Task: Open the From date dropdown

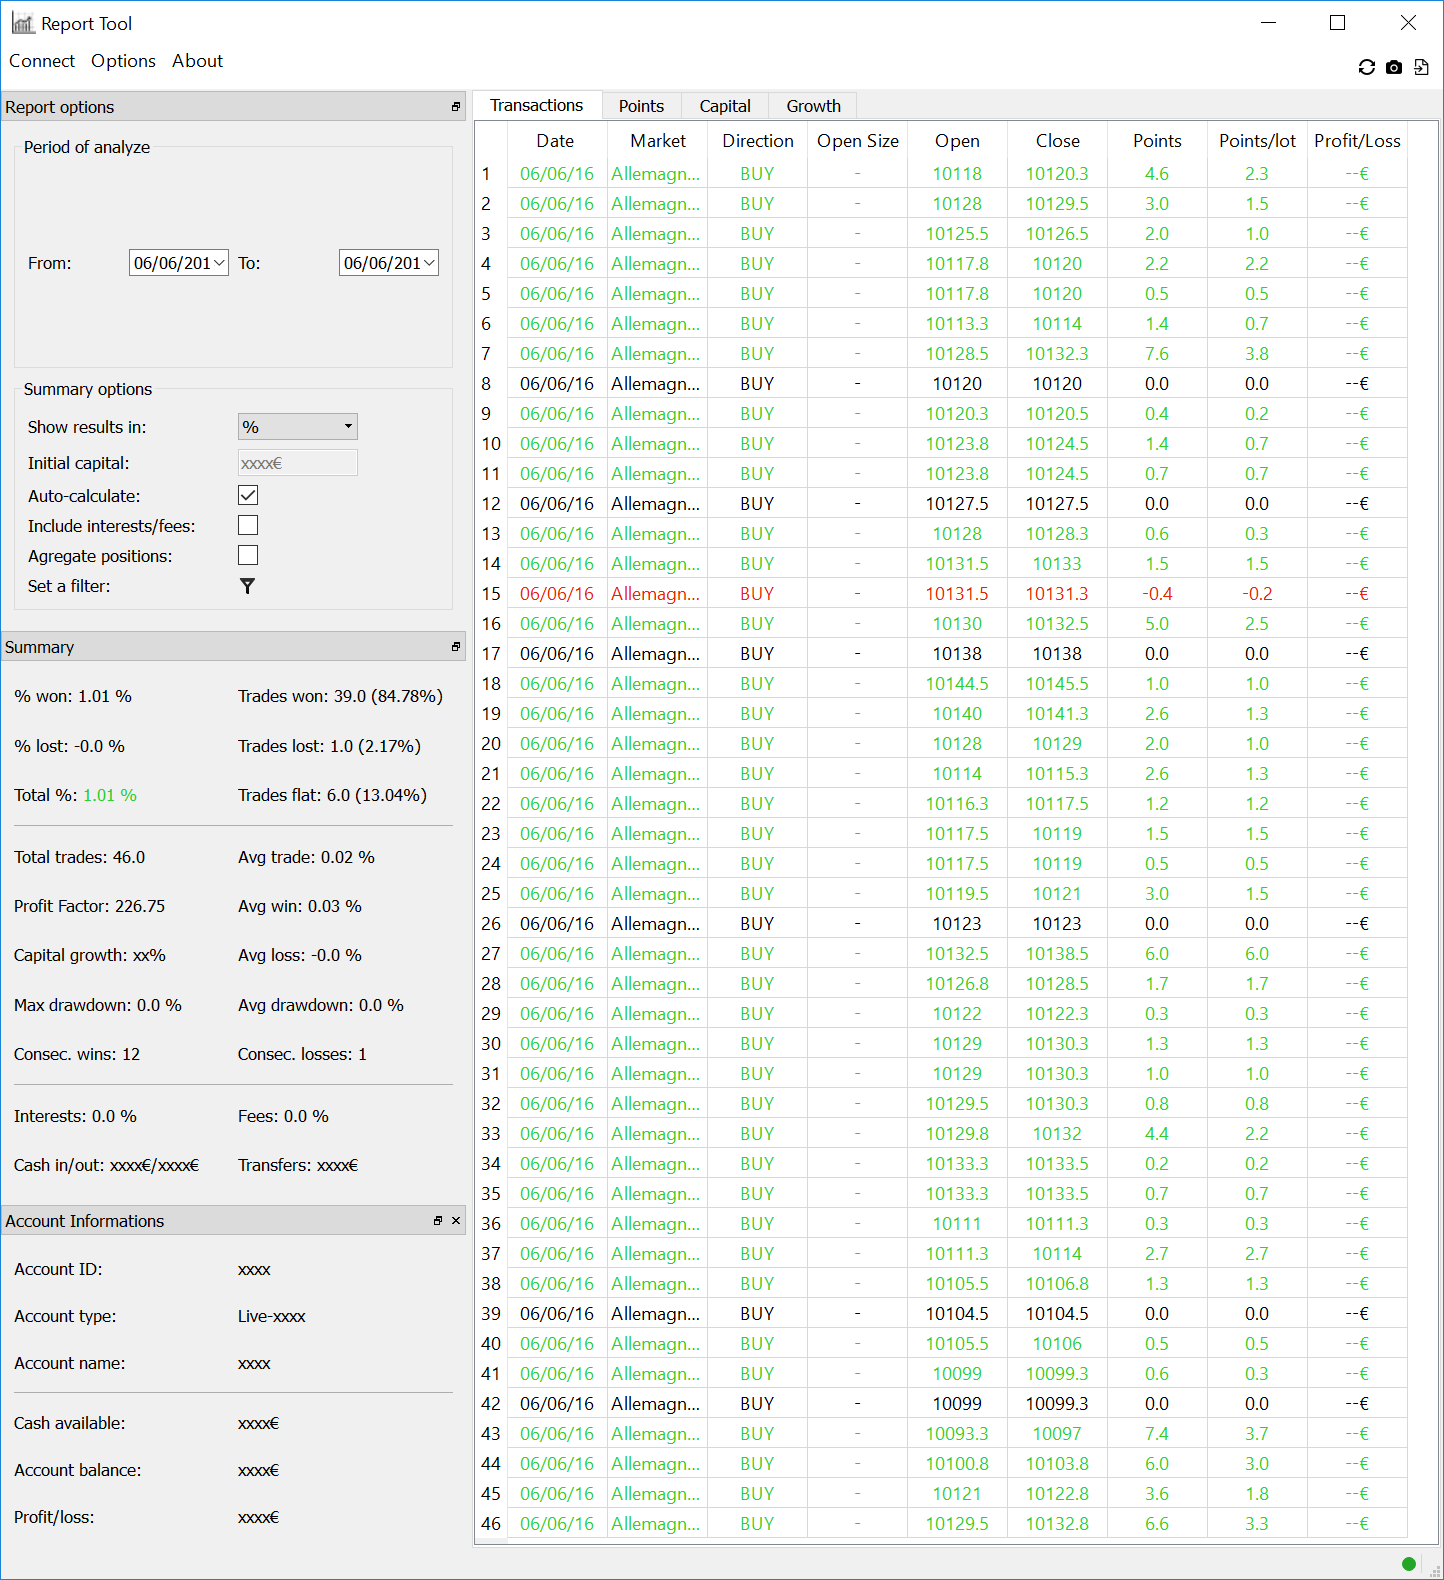Action: coord(219,263)
